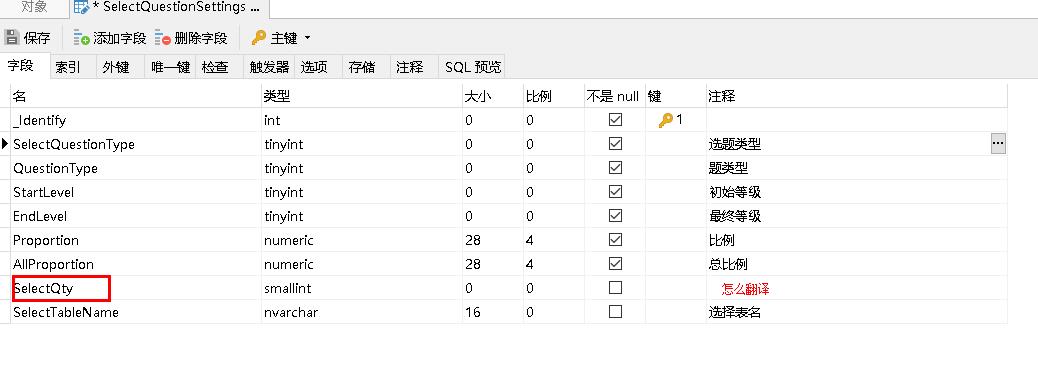Click the ellipsis button in the SelectQuestionType comment cell

[x=998, y=144]
